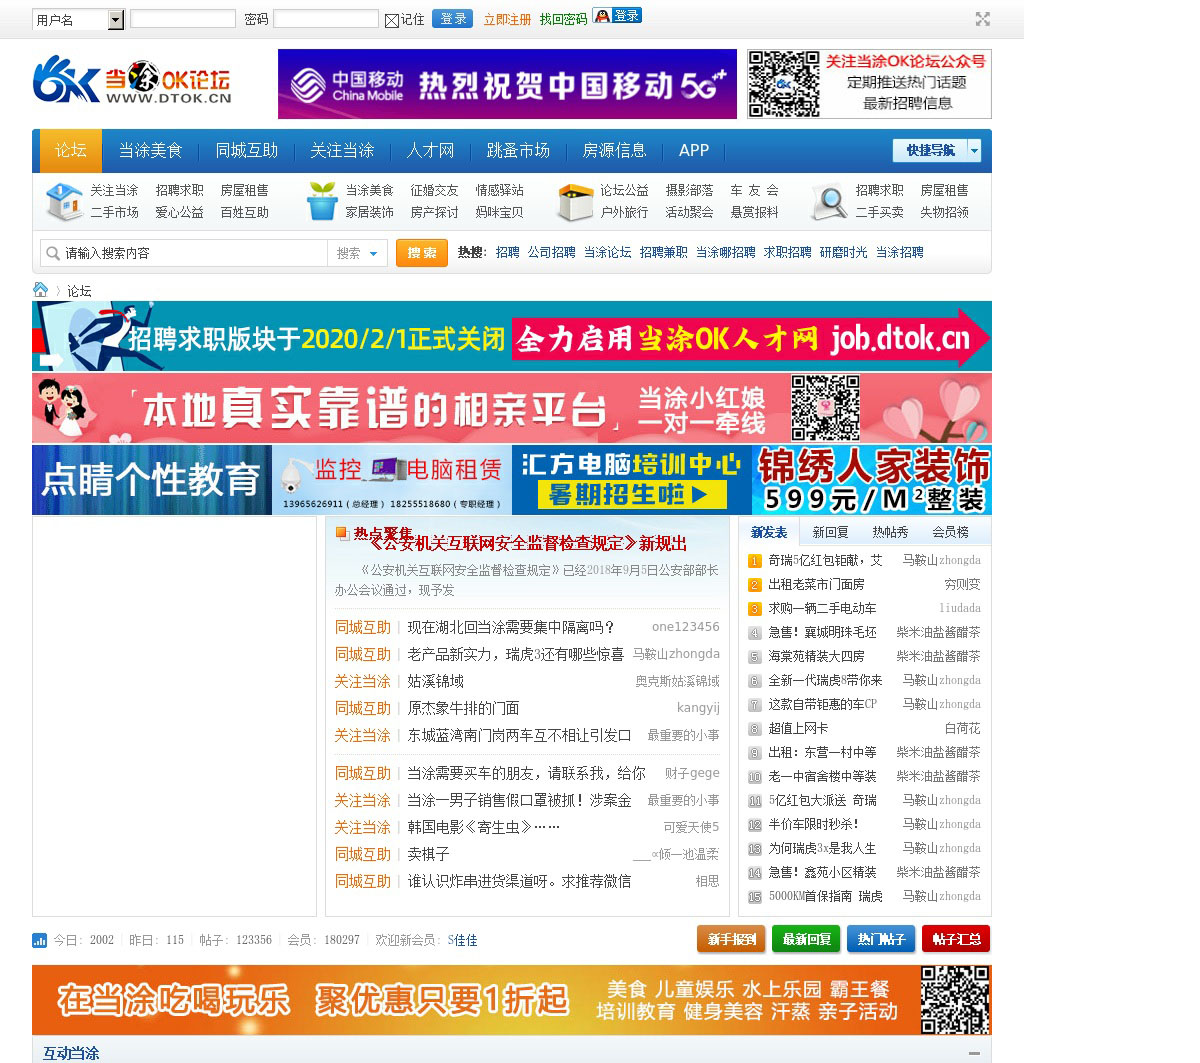Open the 跳蚤市场 nav tab
1200x1063 pixels.
(x=518, y=150)
